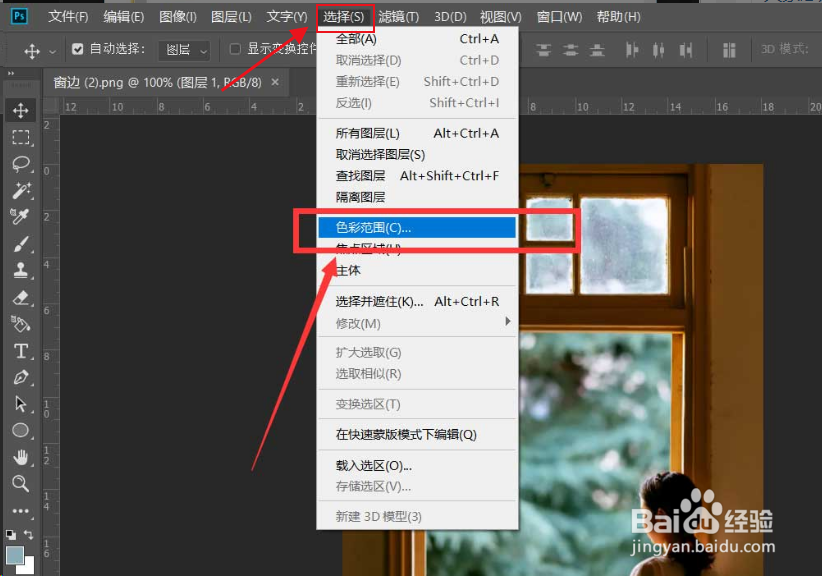
Task: Choose 在快速蒙版模式下编辑(Q) entry
Action: coord(417,434)
